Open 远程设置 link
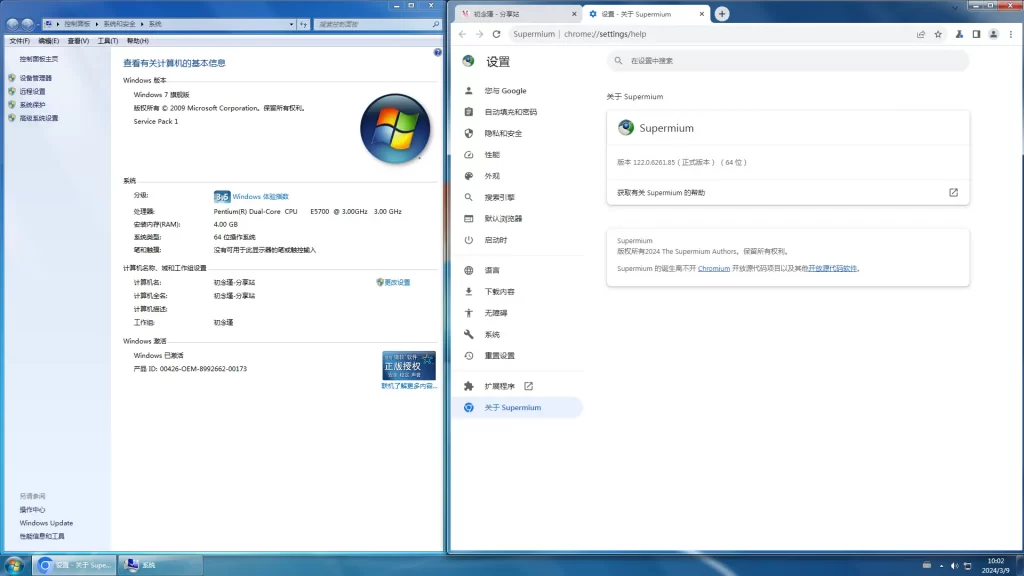Image resolution: width=1024 pixels, height=576 pixels. [32, 91]
